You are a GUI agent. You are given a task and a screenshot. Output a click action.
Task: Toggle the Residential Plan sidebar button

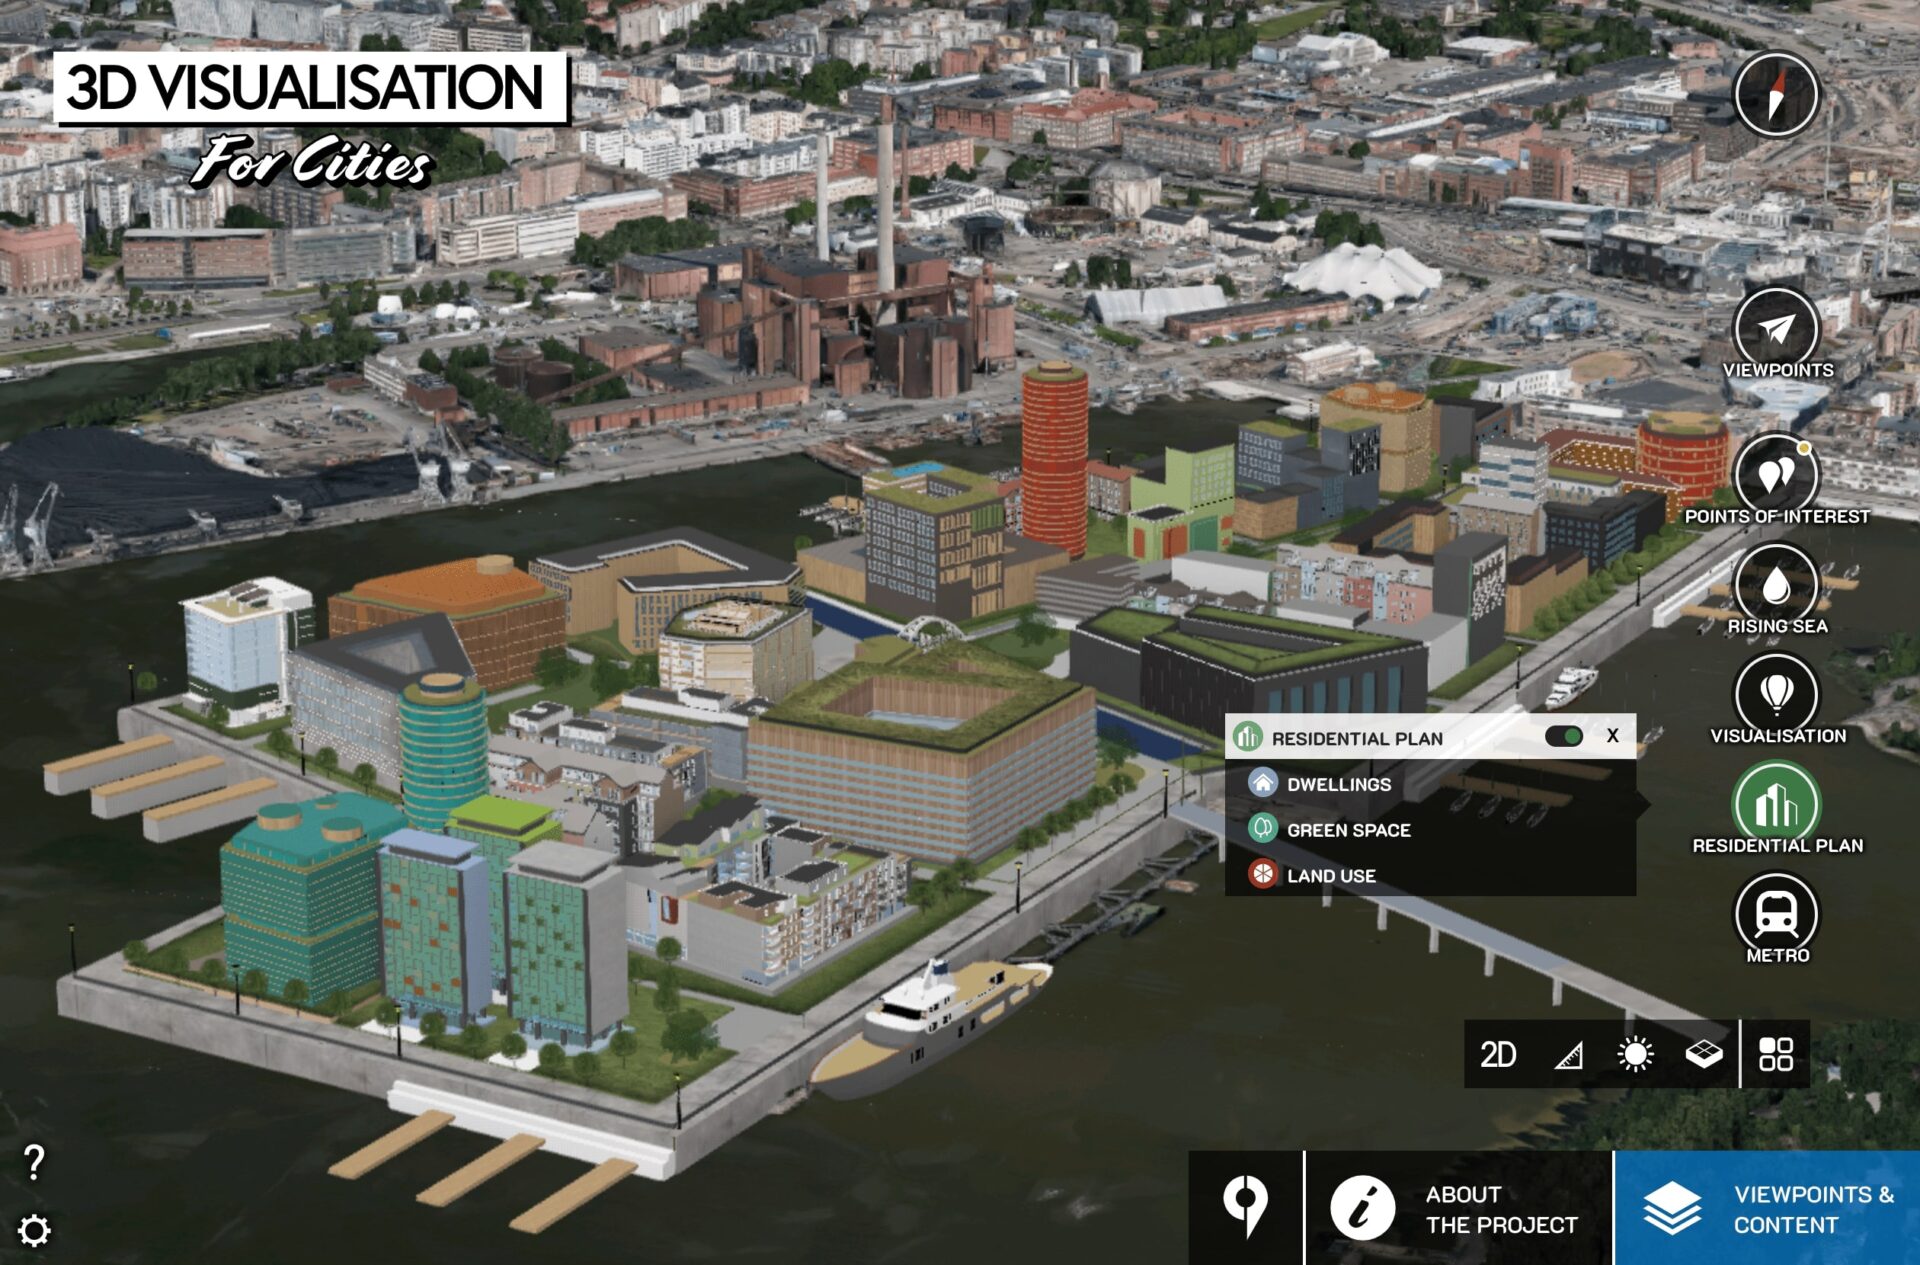click(1776, 803)
